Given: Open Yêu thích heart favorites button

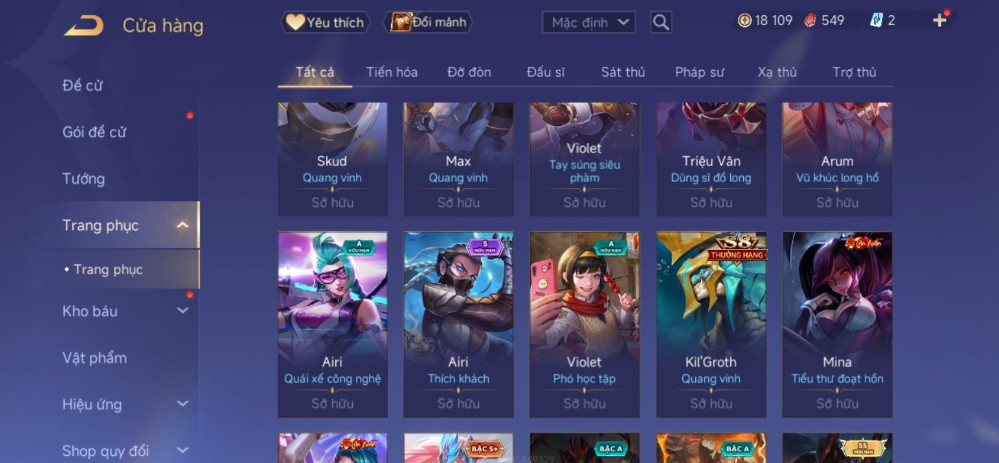Looking at the screenshot, I should (x=326, y=22).
